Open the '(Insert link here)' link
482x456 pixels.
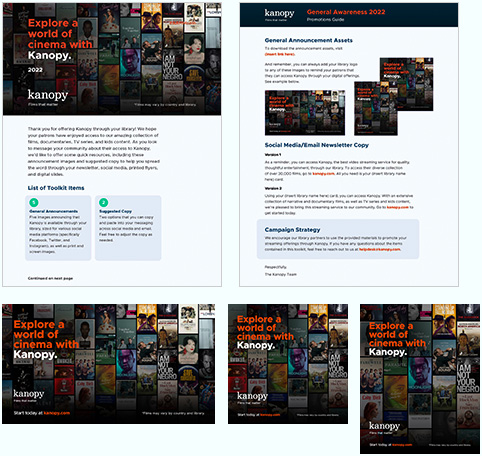pos(280,54)
